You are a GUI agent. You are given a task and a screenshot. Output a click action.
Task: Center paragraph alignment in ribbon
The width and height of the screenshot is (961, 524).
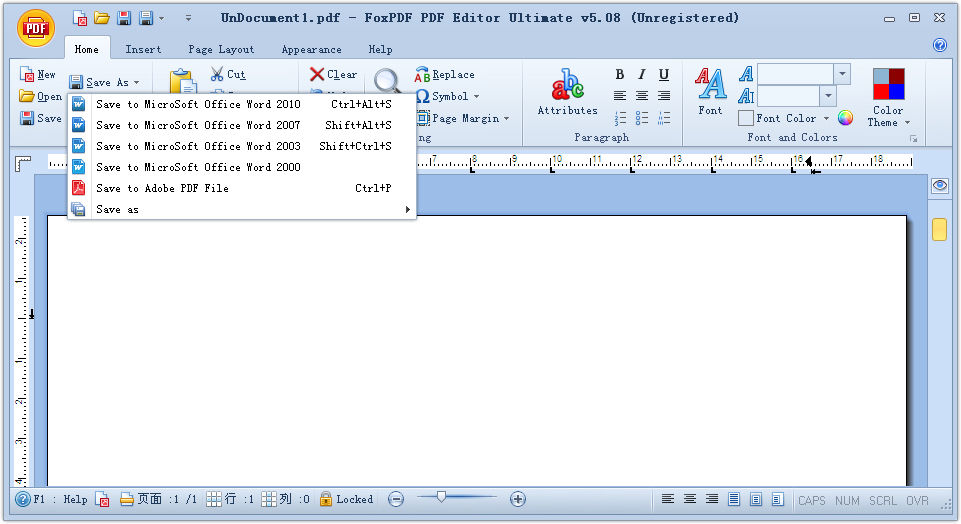tap(642, 96)
